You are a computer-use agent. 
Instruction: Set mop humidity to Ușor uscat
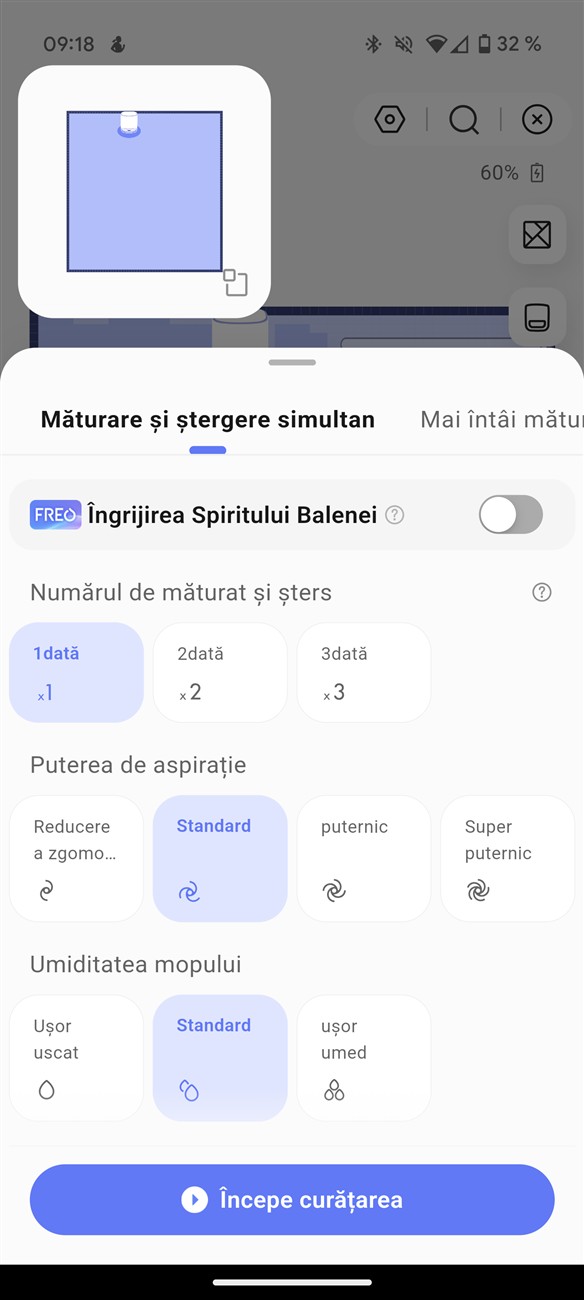coord(76,1058)
